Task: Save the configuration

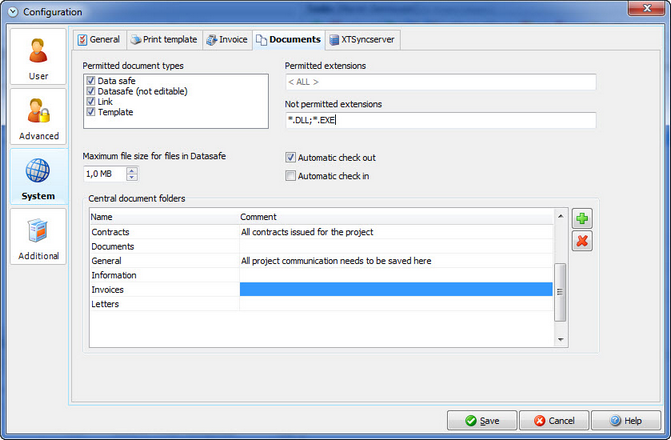Action: [x=482, y=421]
